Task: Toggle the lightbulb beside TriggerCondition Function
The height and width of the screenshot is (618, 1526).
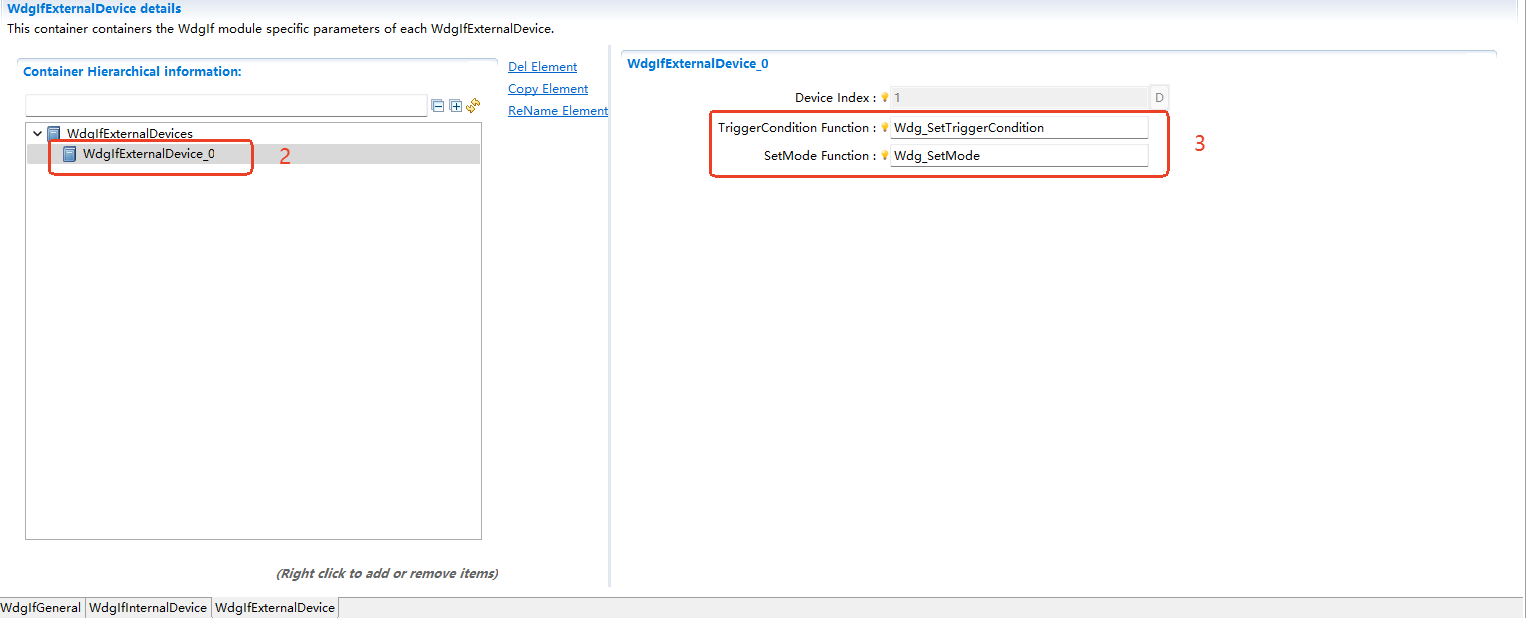Action: pos(884,127)
